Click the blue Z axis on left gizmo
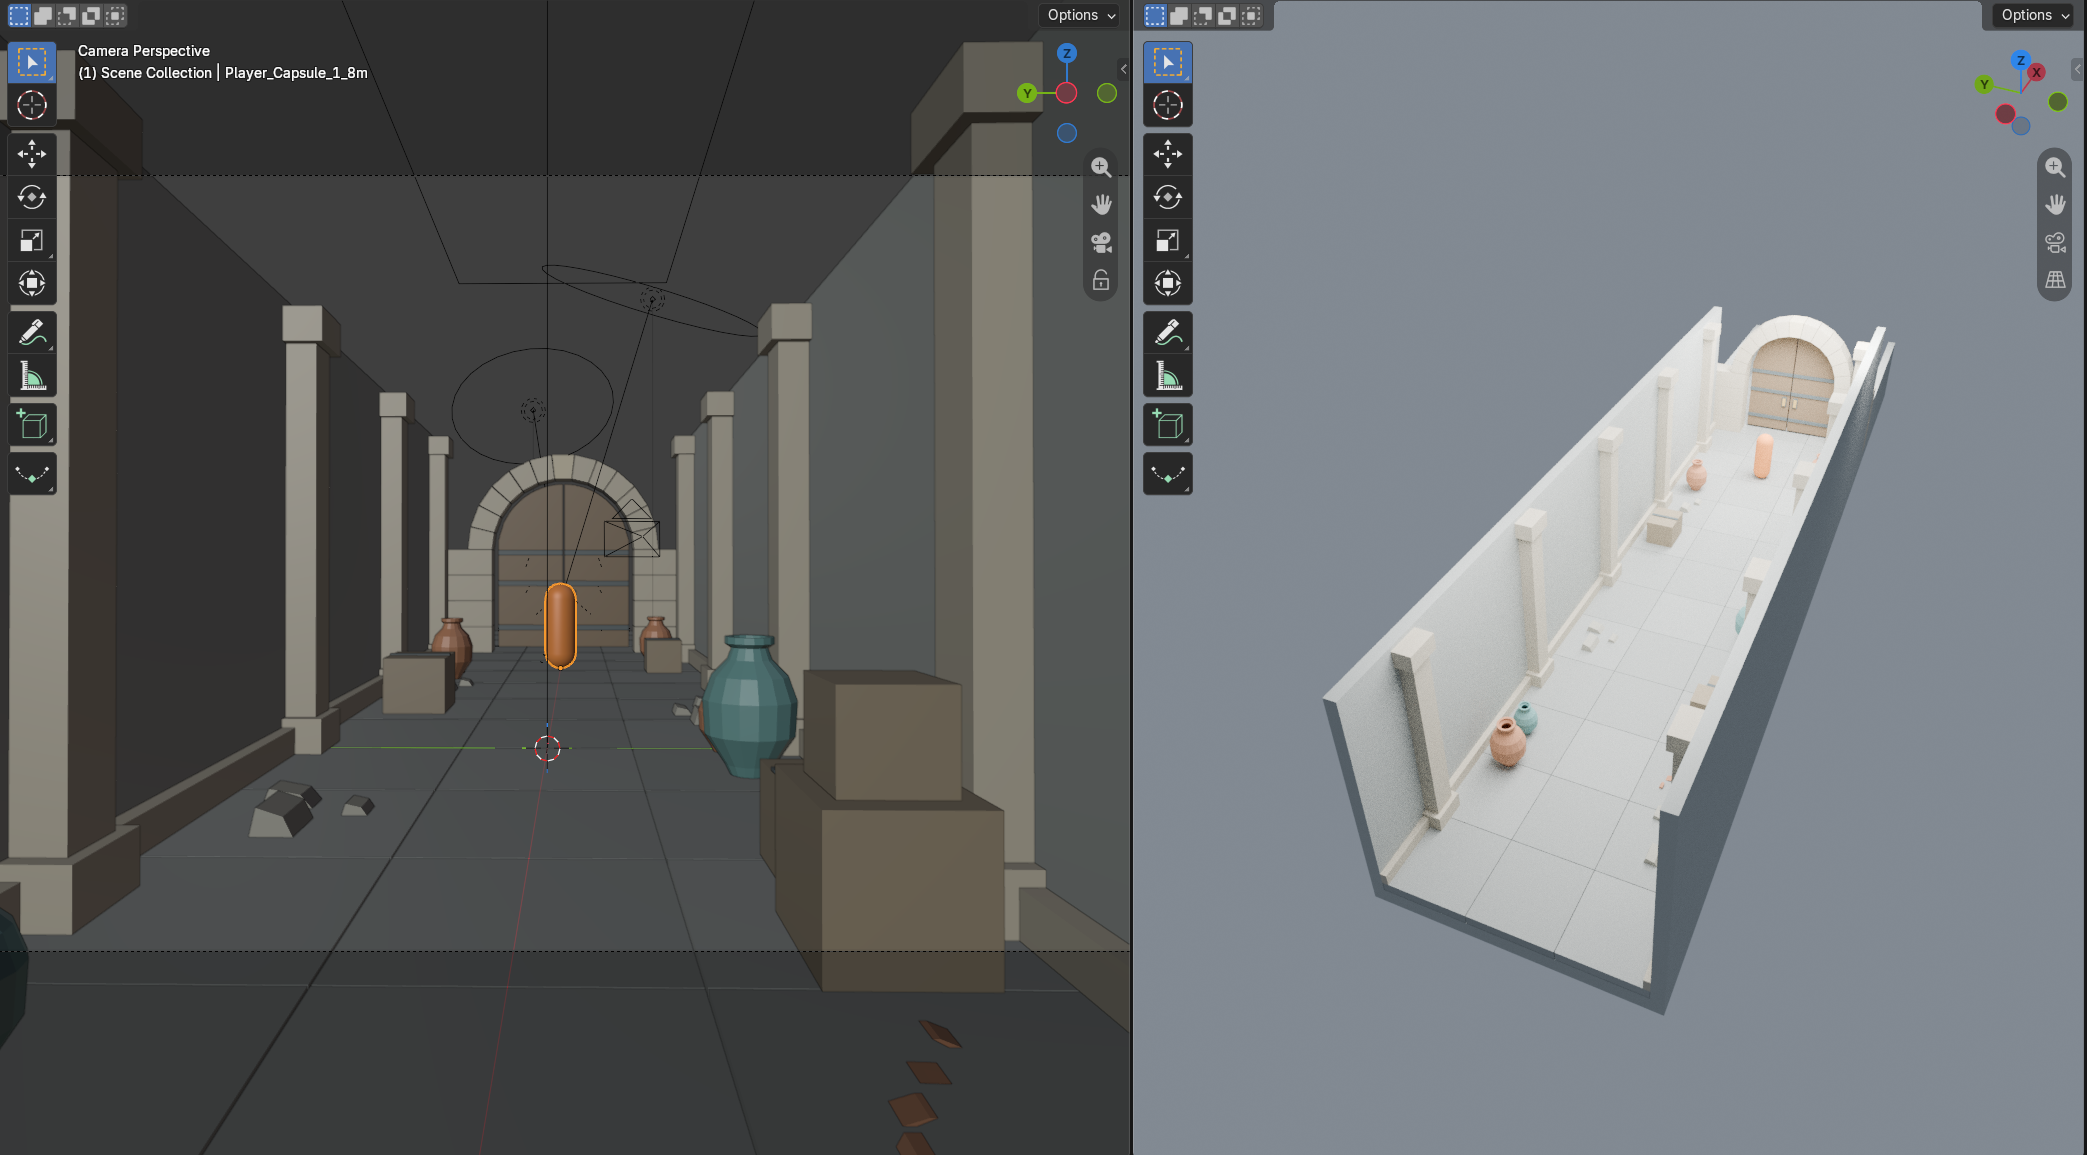The image size is (2087, 1155). 1067,53
